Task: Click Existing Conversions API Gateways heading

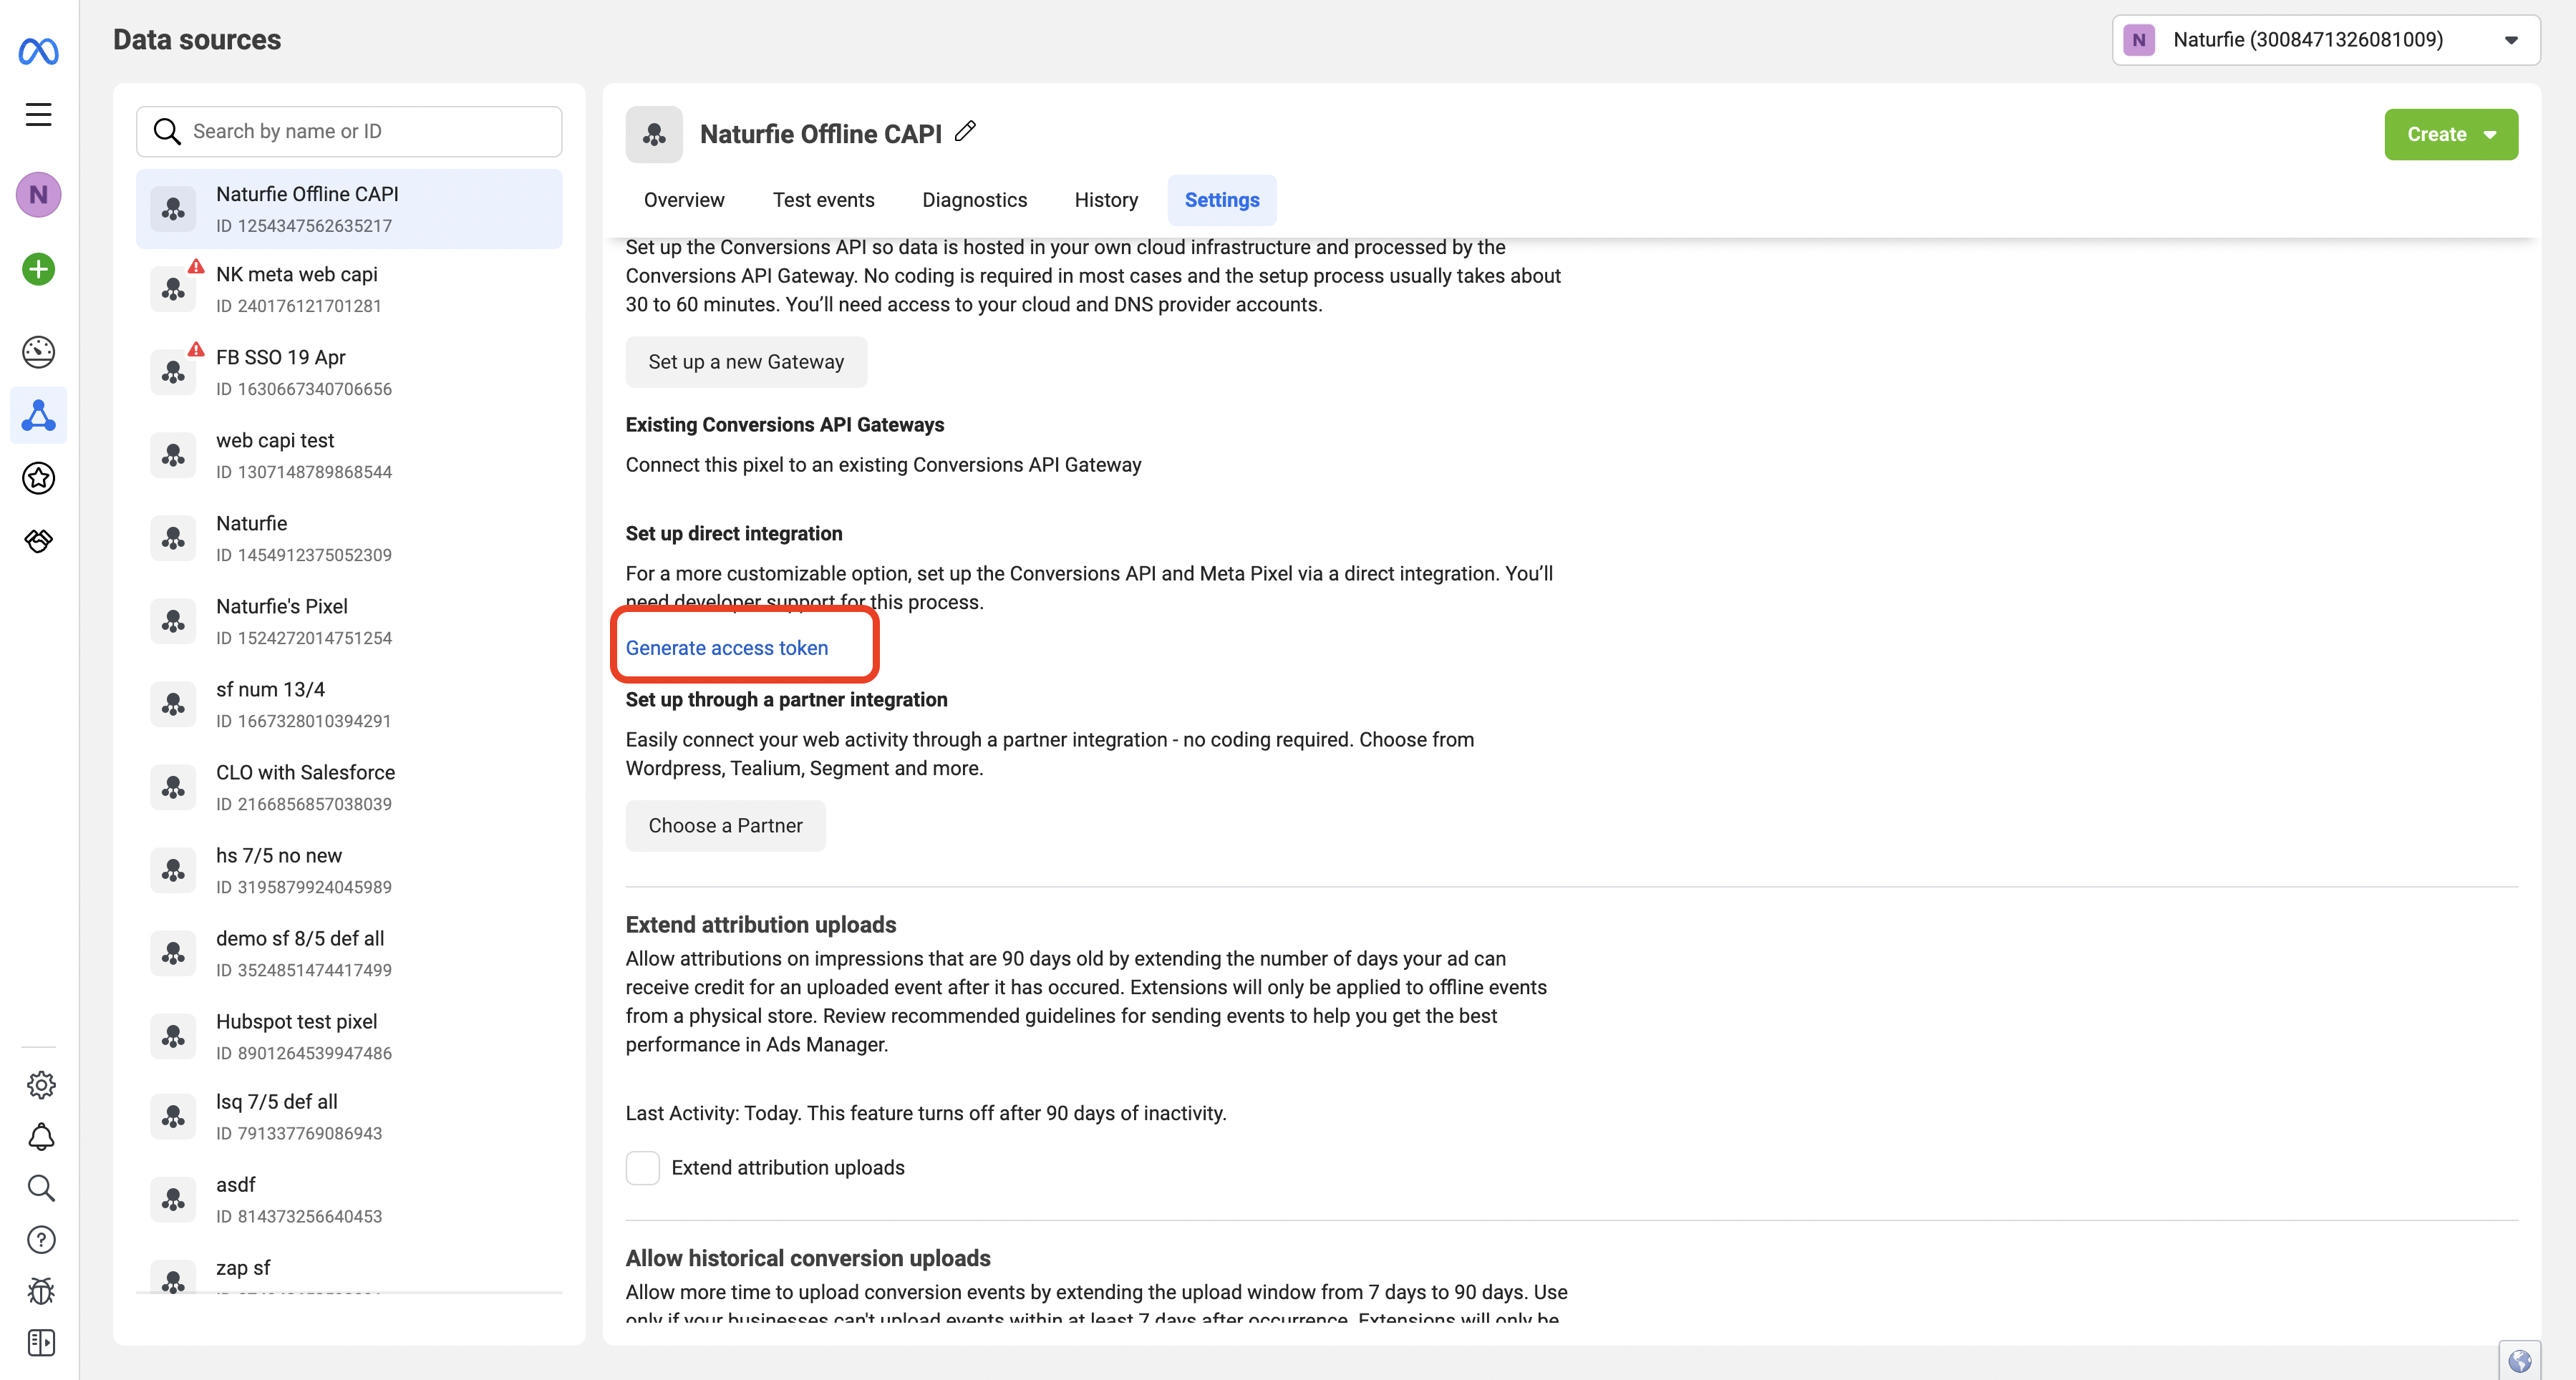Action: 785,425
